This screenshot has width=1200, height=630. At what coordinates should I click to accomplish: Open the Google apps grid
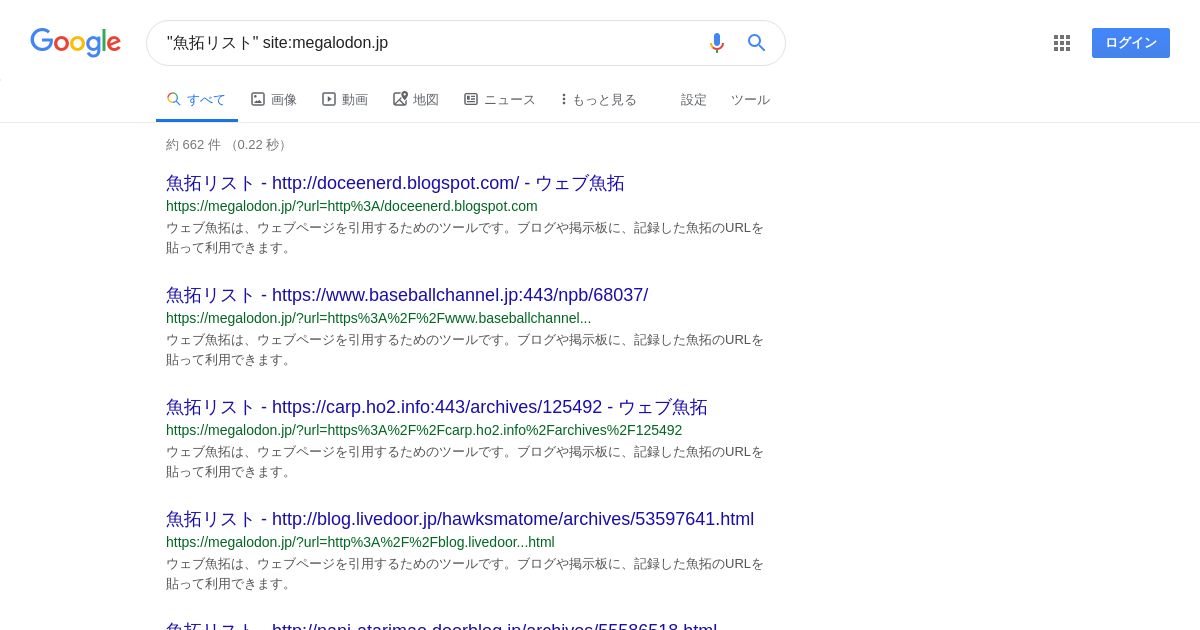(1062, 43)
